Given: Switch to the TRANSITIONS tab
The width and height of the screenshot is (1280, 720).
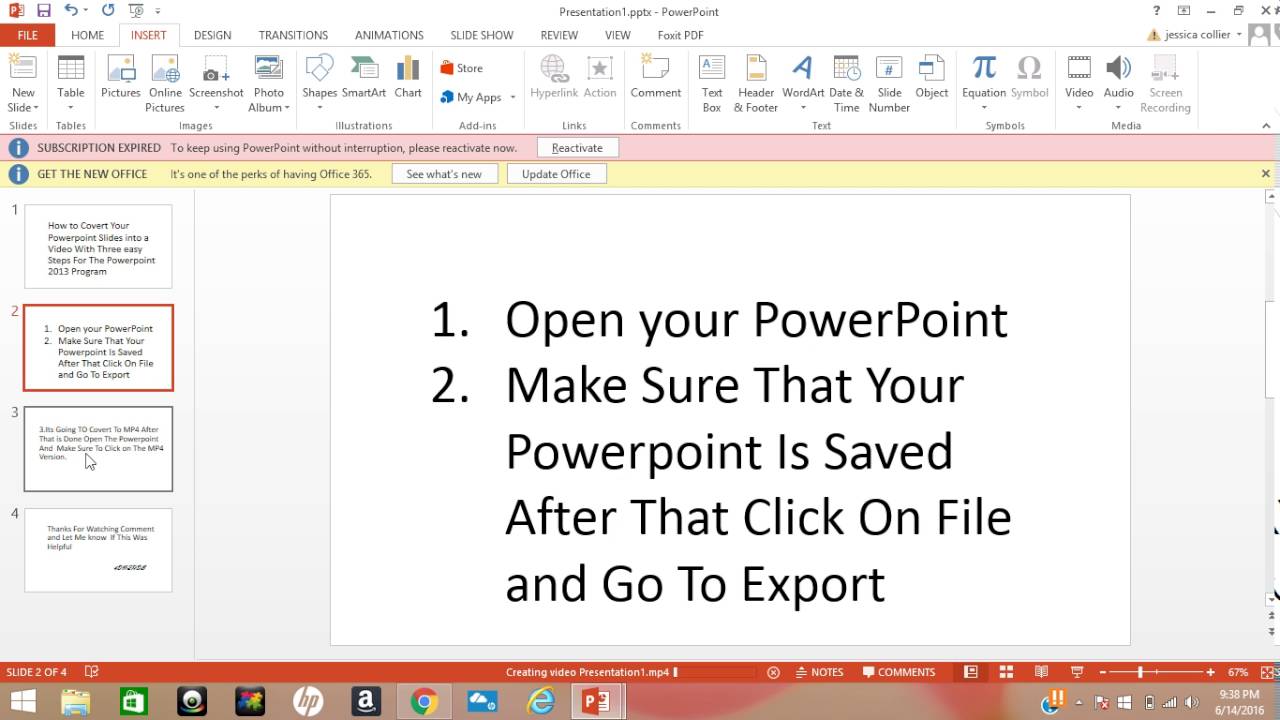Looking at the screenshot, I should [293, 35].
